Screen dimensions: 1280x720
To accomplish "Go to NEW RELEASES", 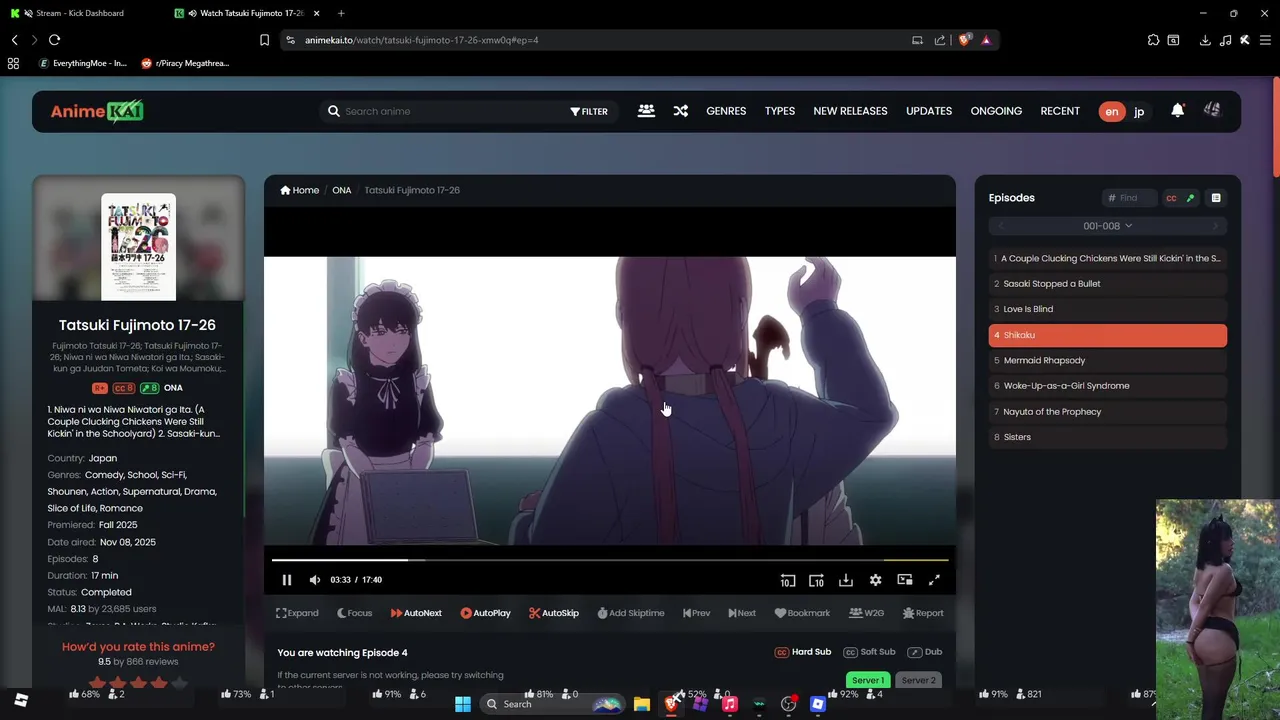I will [x=850, y=111].
